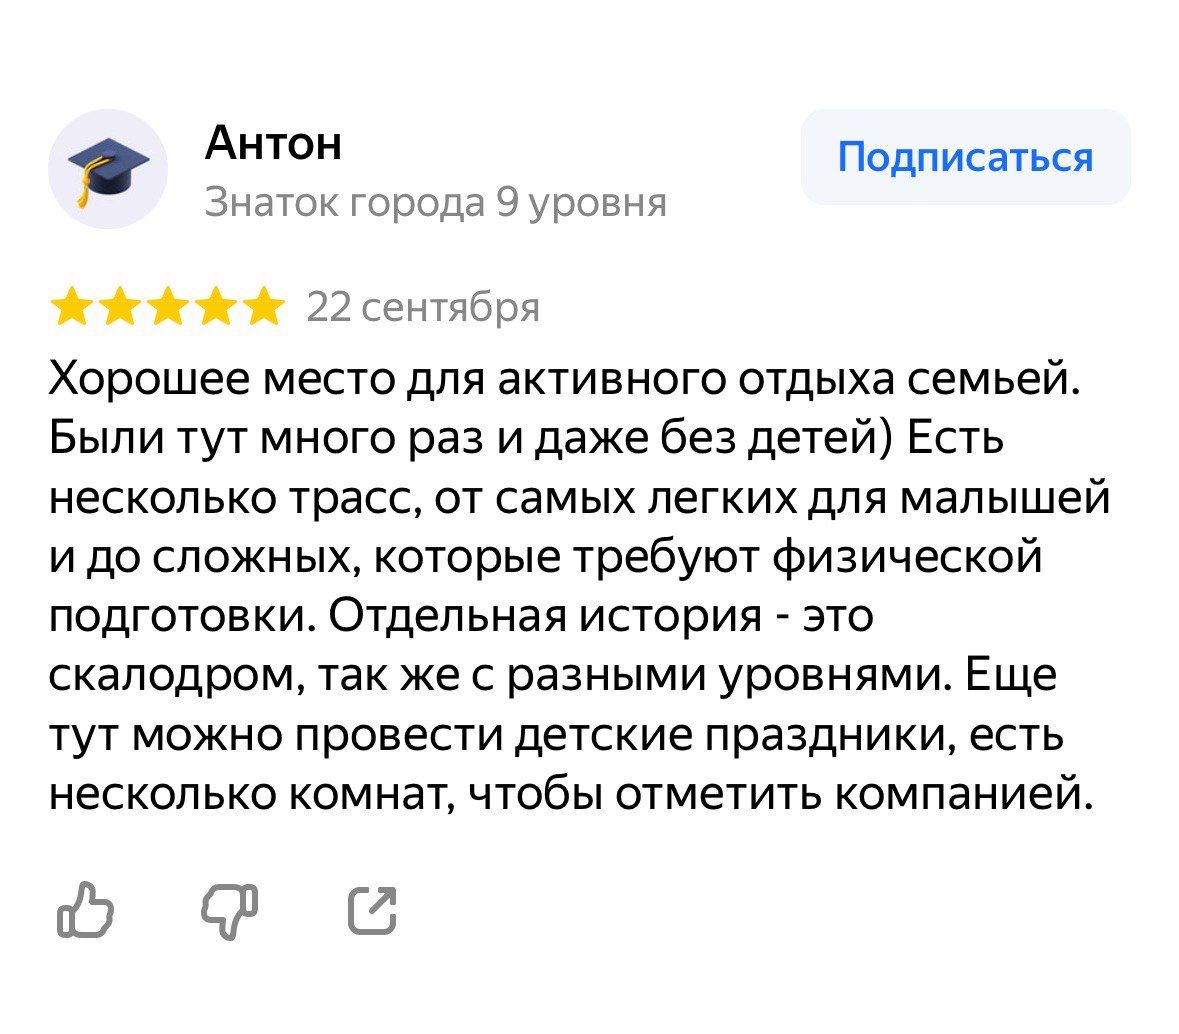Click the Знаток города 9 уровня label

pos(435,203)
